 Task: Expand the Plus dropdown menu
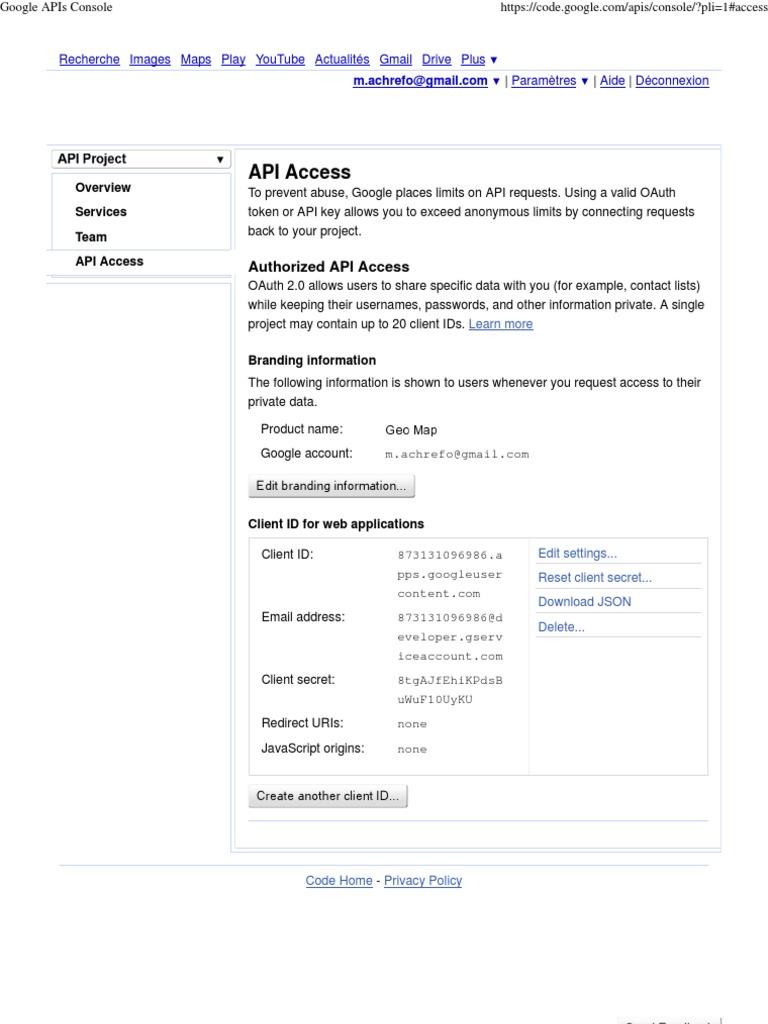[x=479, y=59]
